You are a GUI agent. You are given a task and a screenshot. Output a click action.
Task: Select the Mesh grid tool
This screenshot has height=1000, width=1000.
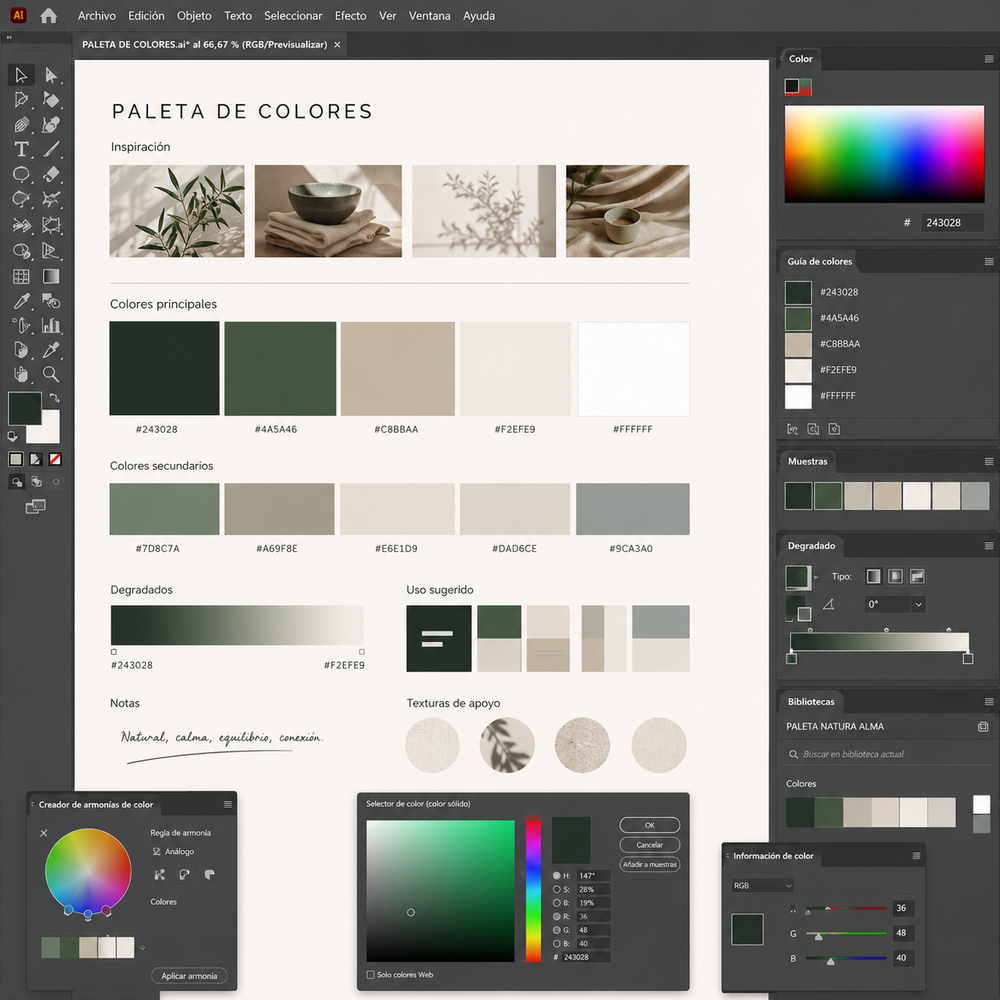pos(21,276)
